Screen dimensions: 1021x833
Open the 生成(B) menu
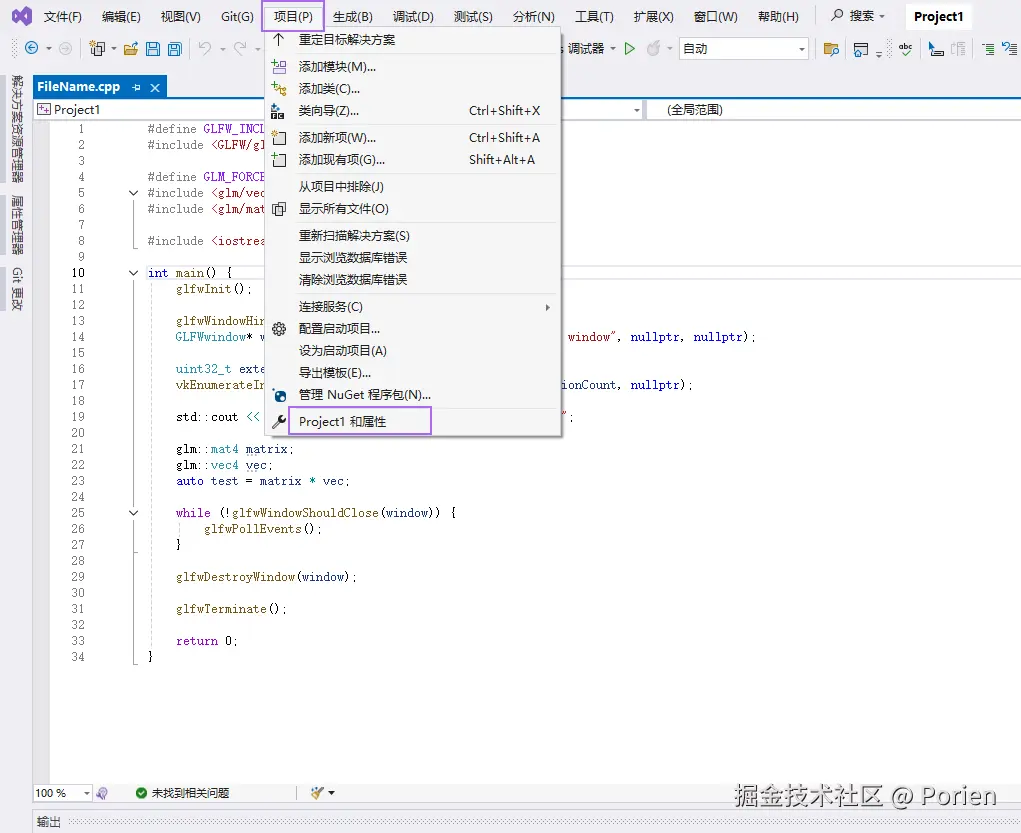352,16
